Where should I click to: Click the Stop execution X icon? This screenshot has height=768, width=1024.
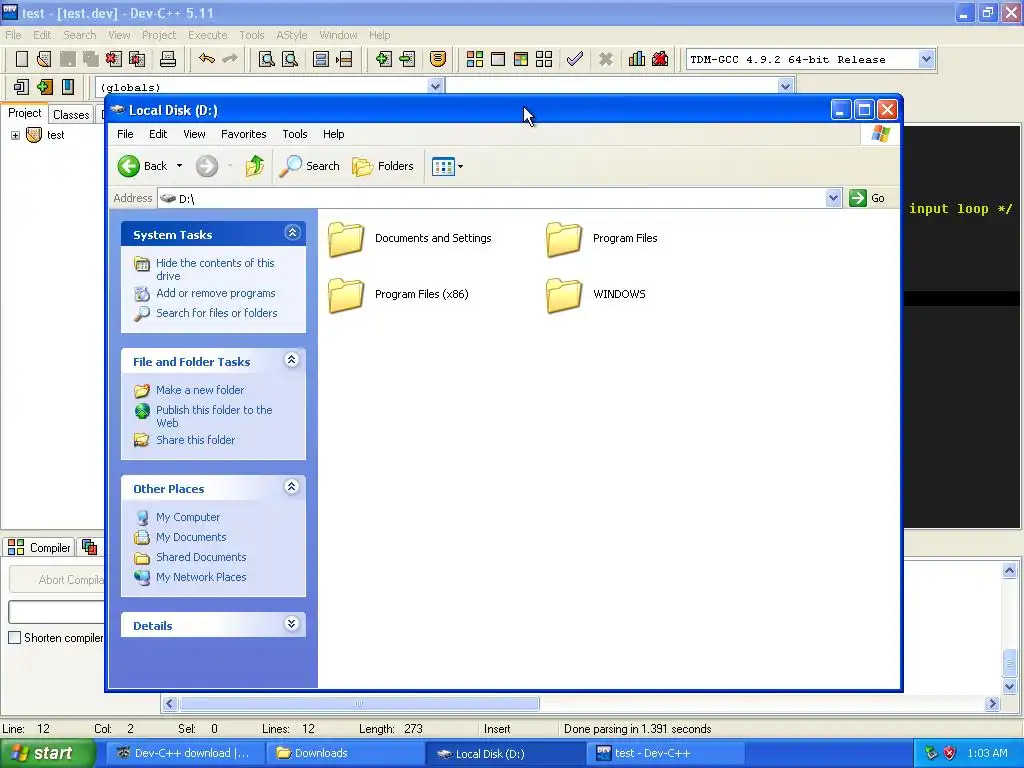pyautogui.click(x=606, y=59)
